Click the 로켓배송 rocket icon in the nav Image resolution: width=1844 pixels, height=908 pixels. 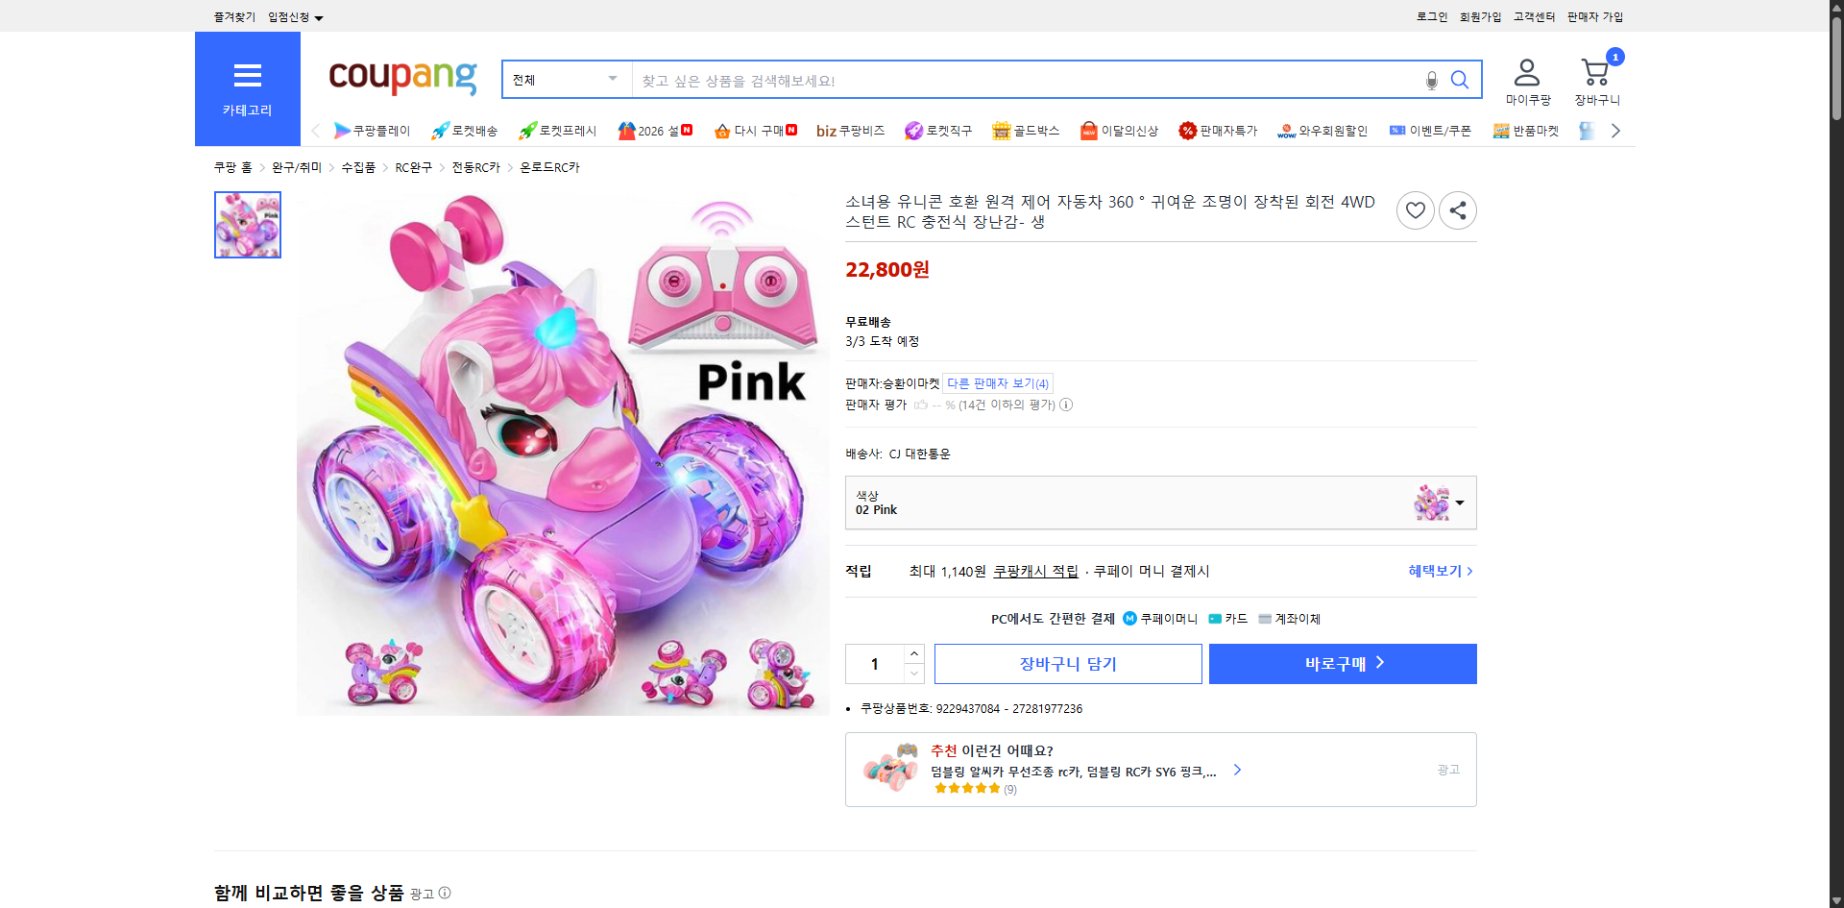[440, 130]
